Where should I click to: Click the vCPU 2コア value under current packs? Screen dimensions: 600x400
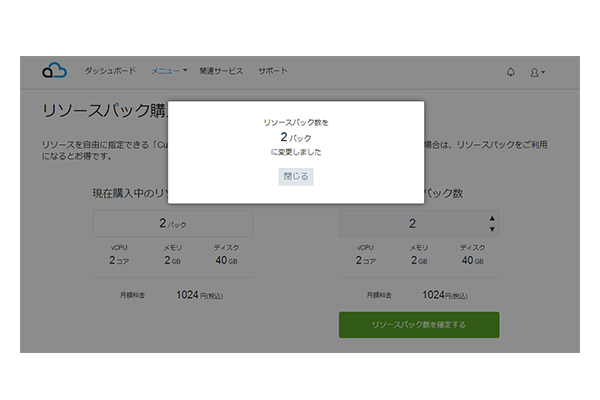[x=119, y=260]
